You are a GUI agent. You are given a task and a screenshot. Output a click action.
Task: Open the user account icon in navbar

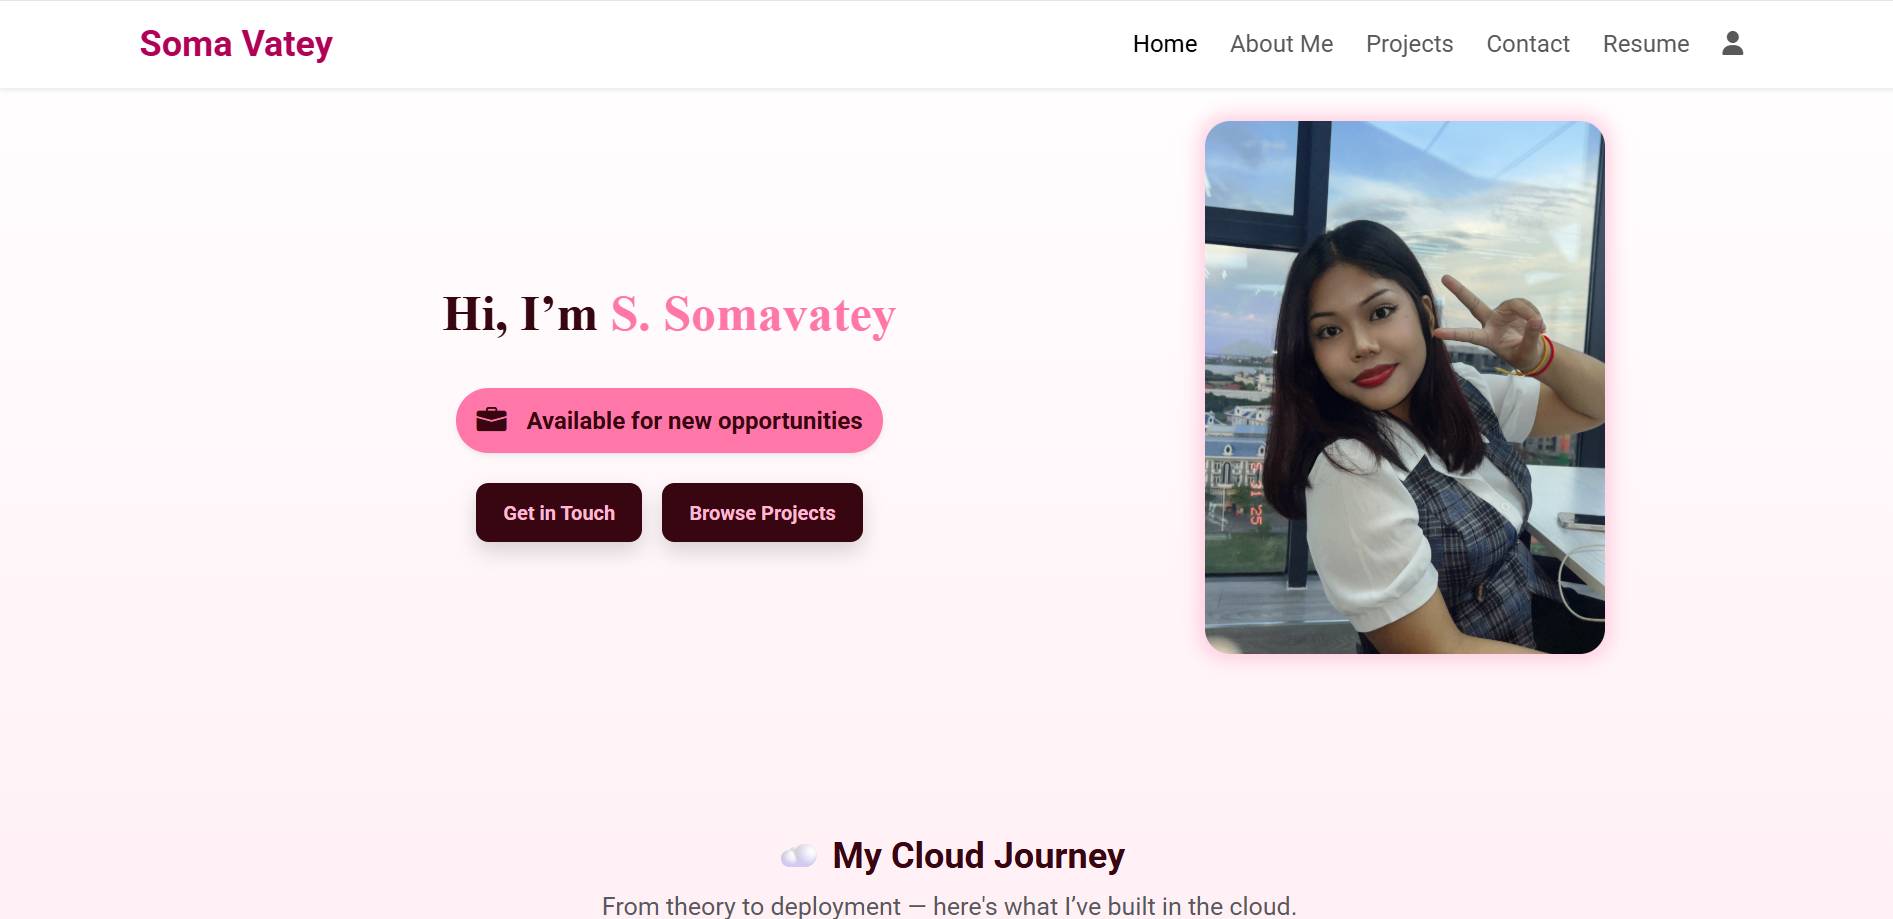tap(1732, 43)
